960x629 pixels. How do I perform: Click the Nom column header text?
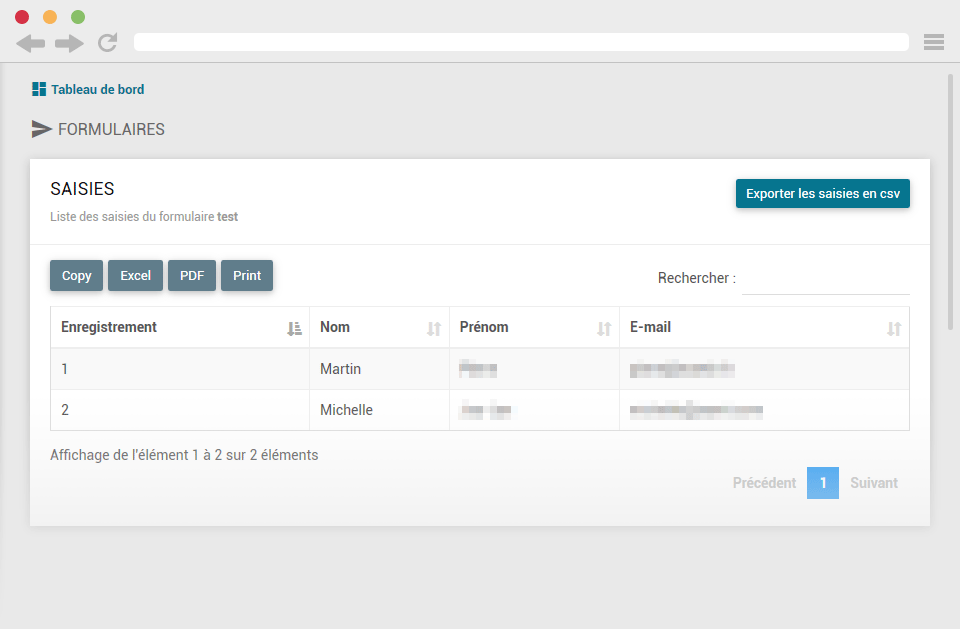point(335,327)
